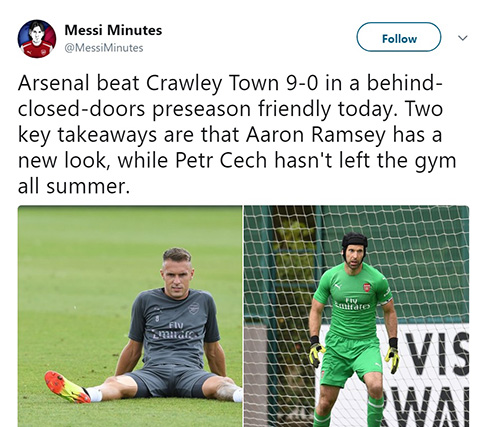The width and height of the screenshot is (480, 427).
Task: Click the orange boot in left photo
Action: (x=67, y=387)
